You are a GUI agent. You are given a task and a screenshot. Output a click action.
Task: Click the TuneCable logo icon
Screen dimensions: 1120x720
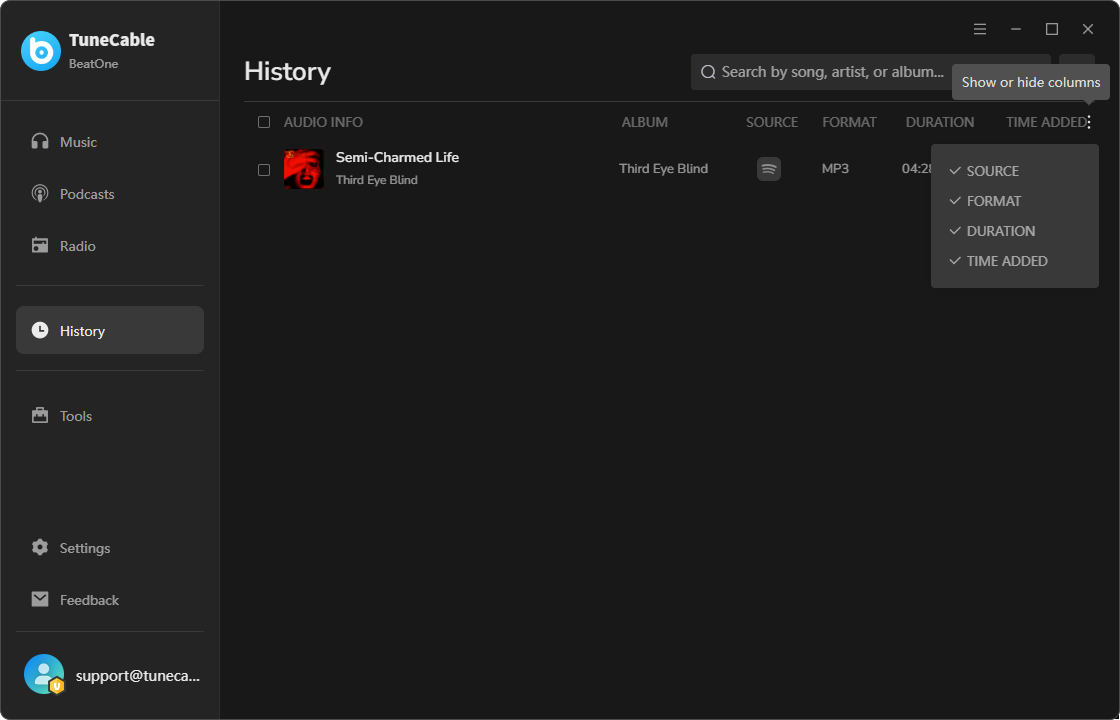point(41,51)
